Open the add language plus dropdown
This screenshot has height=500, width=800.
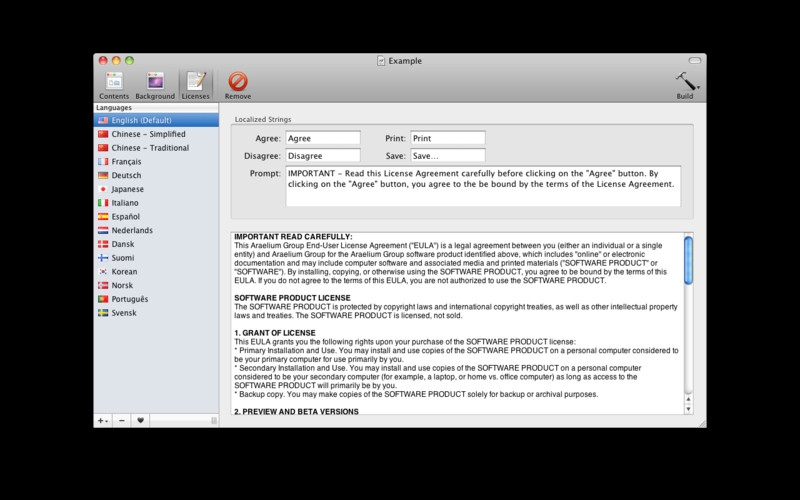(103, 421)
